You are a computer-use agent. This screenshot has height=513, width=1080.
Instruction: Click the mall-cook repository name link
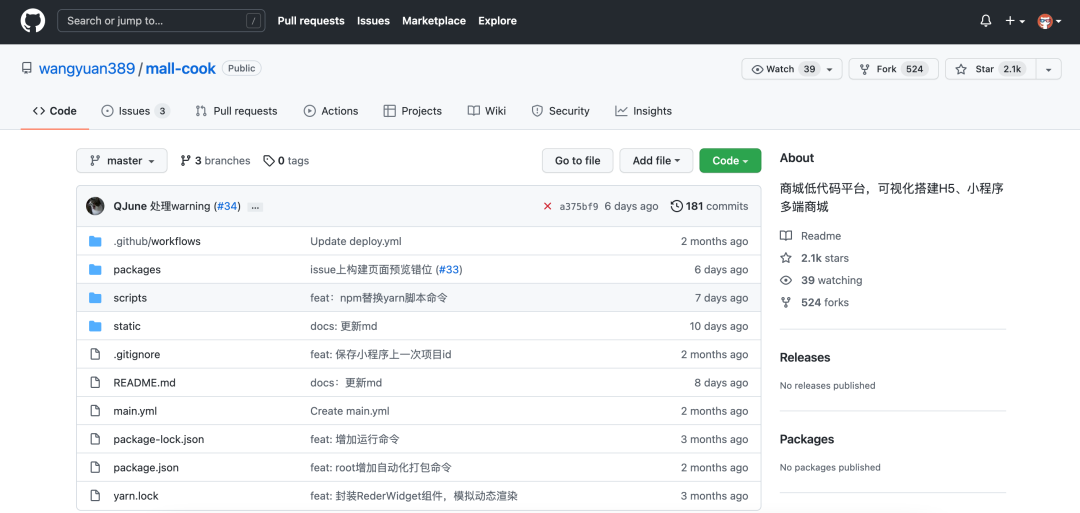[180, 69]
